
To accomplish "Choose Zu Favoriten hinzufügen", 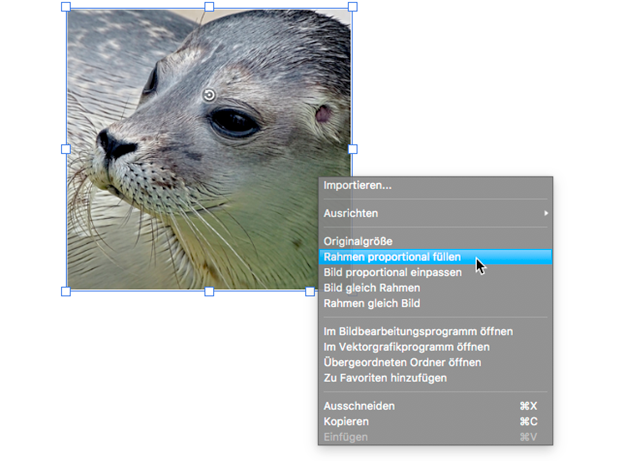I will tap(385, 377).
